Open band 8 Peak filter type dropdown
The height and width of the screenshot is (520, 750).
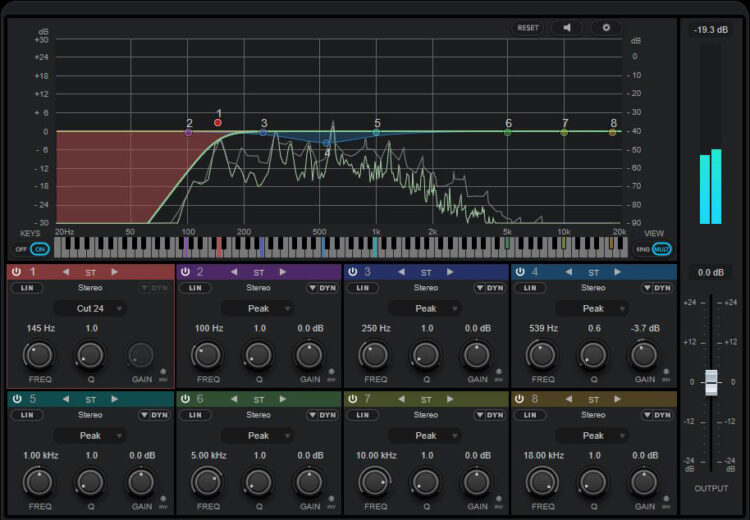coord(593,436)
